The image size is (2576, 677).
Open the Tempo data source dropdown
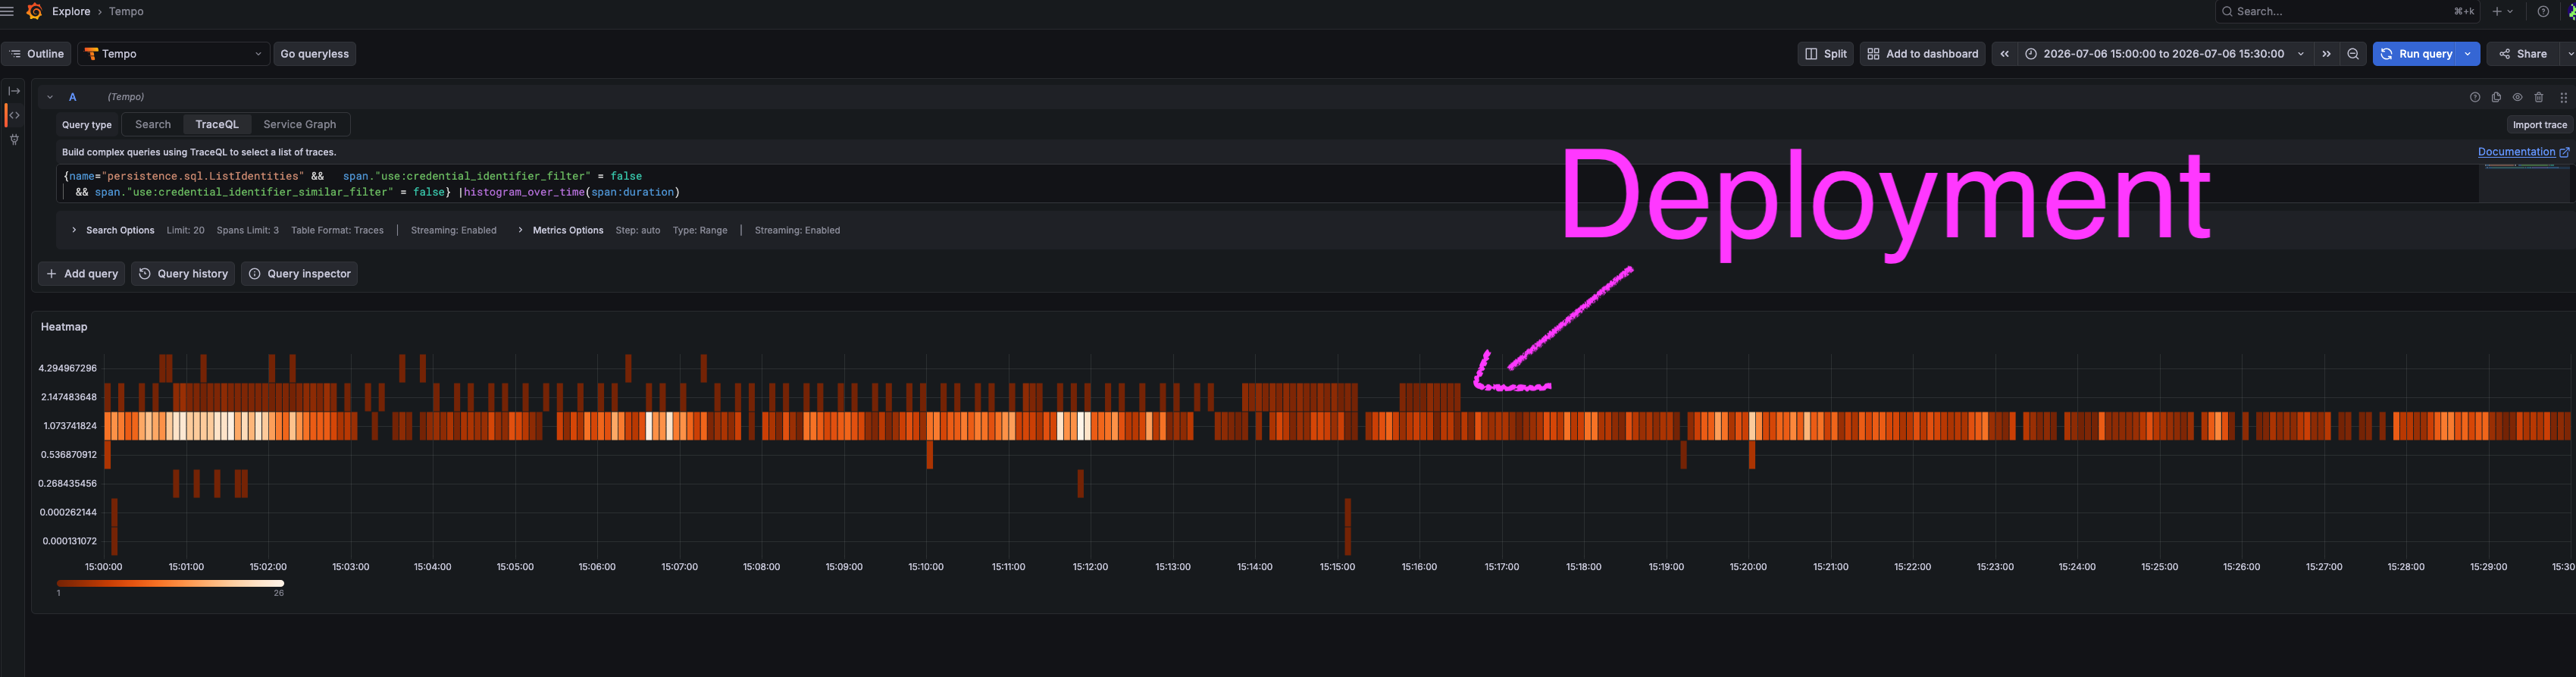point(174,54)
